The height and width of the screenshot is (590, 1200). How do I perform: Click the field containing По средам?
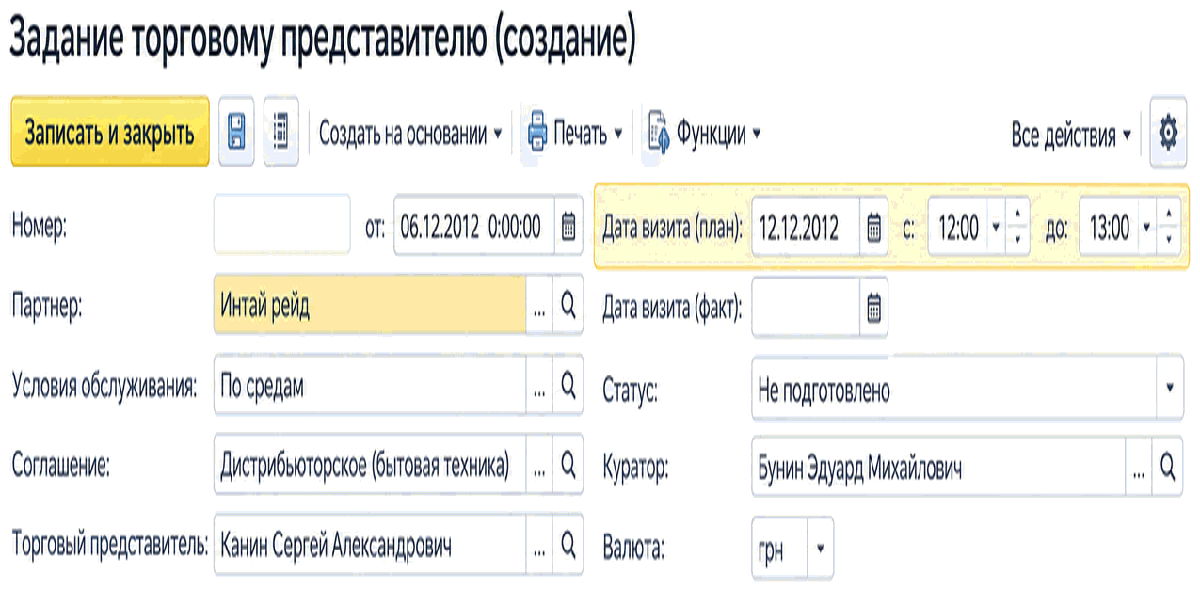click(371, 386)
